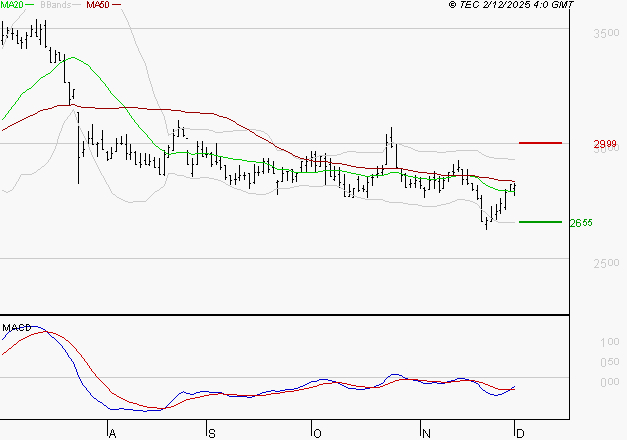Click the O month marker on time axis
Image resolution: width=627 pixels, height=440 pixels.
317,434
